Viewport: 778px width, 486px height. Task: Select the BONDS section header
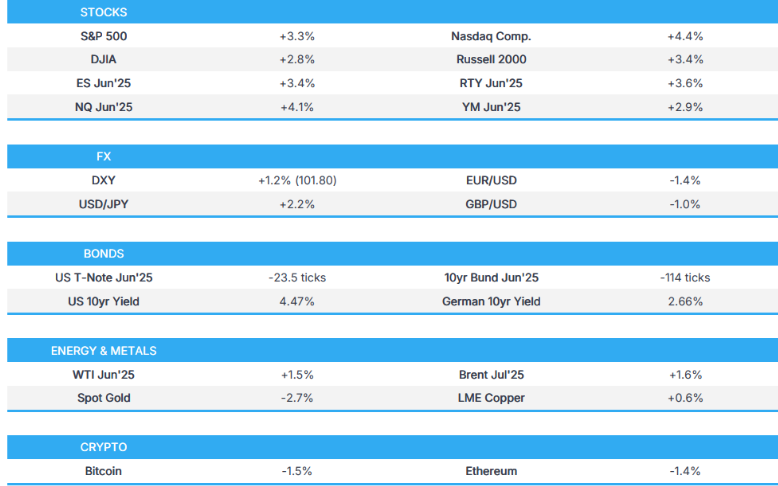[x=104, y=254]
